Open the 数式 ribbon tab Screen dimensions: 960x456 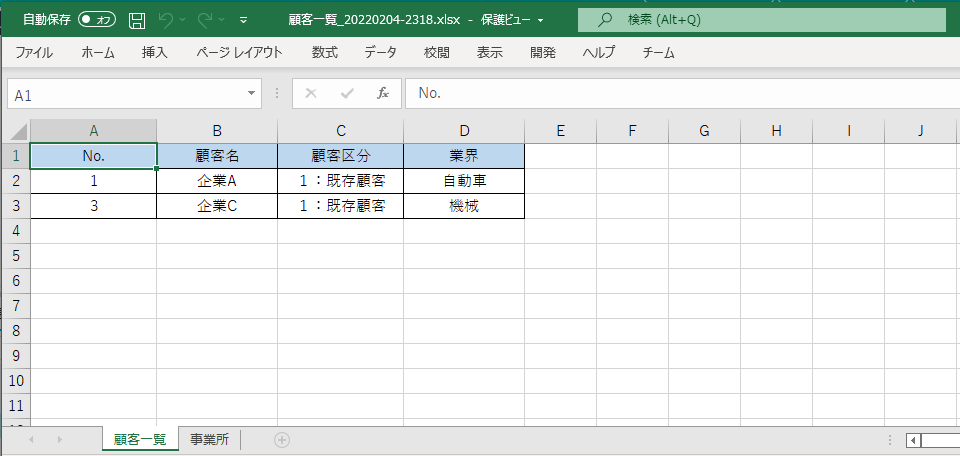pyautogui.click(x=324, y=53)
